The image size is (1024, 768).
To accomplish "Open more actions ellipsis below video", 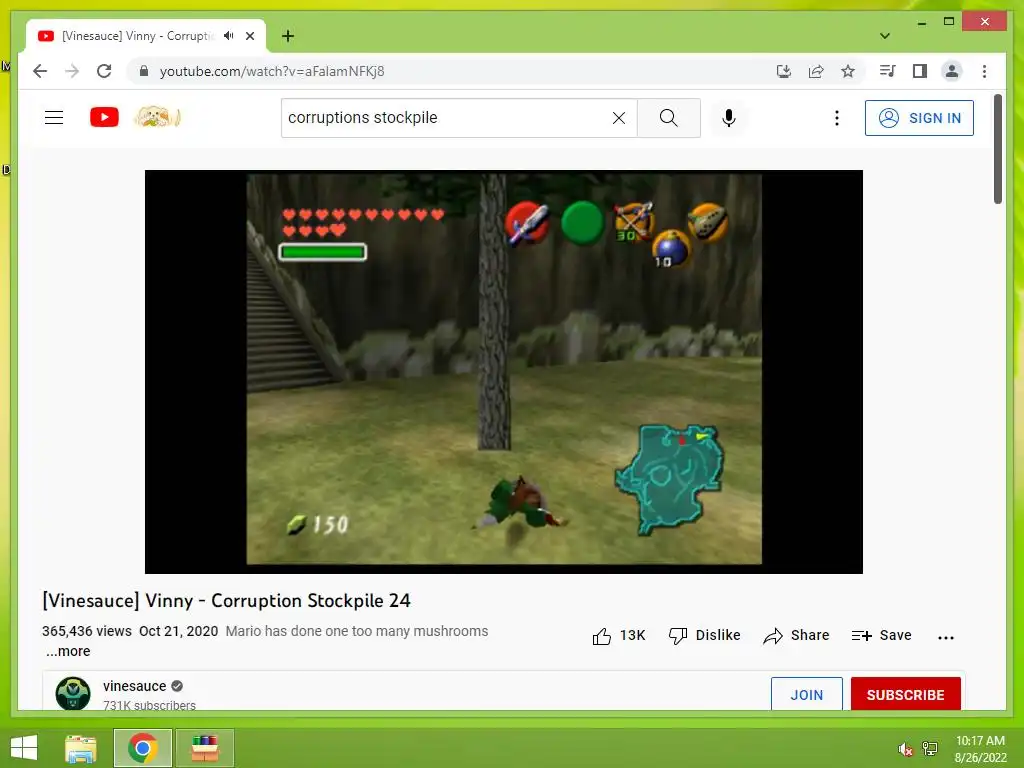I will point(946,637).
